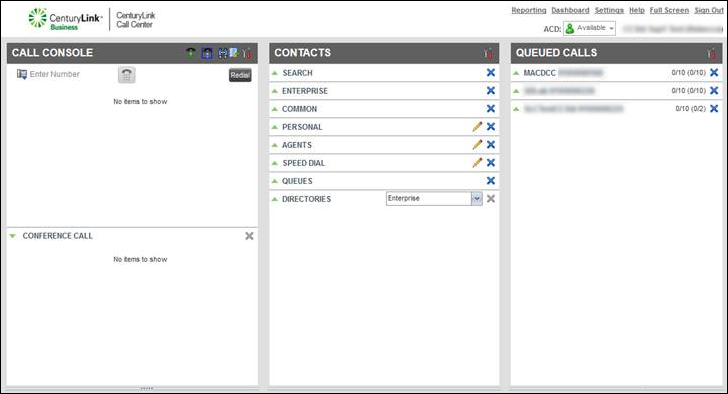Screen dimensions: 728x394
Task: Select the MACDCC queue name
Action: click(539, 73)
